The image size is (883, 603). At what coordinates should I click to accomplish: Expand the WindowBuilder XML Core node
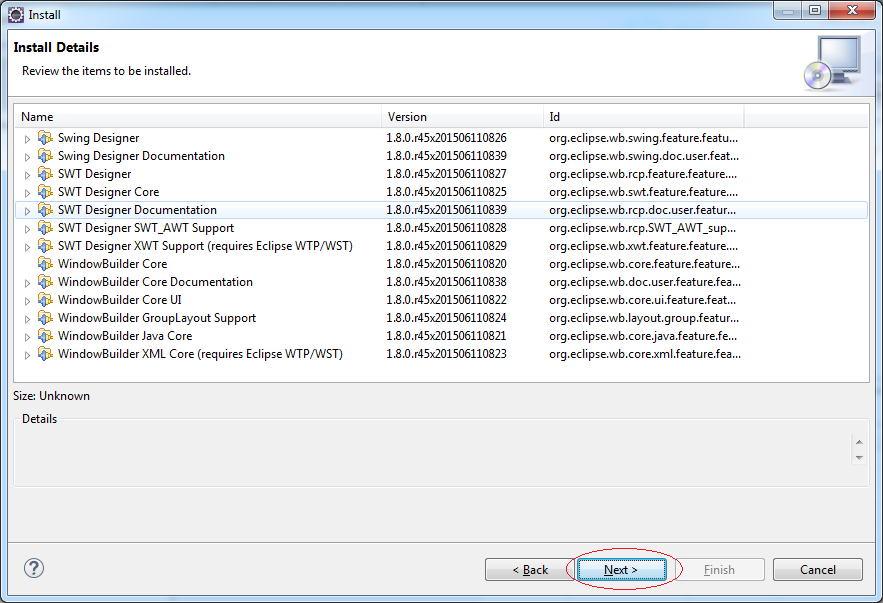click(27, 355)
